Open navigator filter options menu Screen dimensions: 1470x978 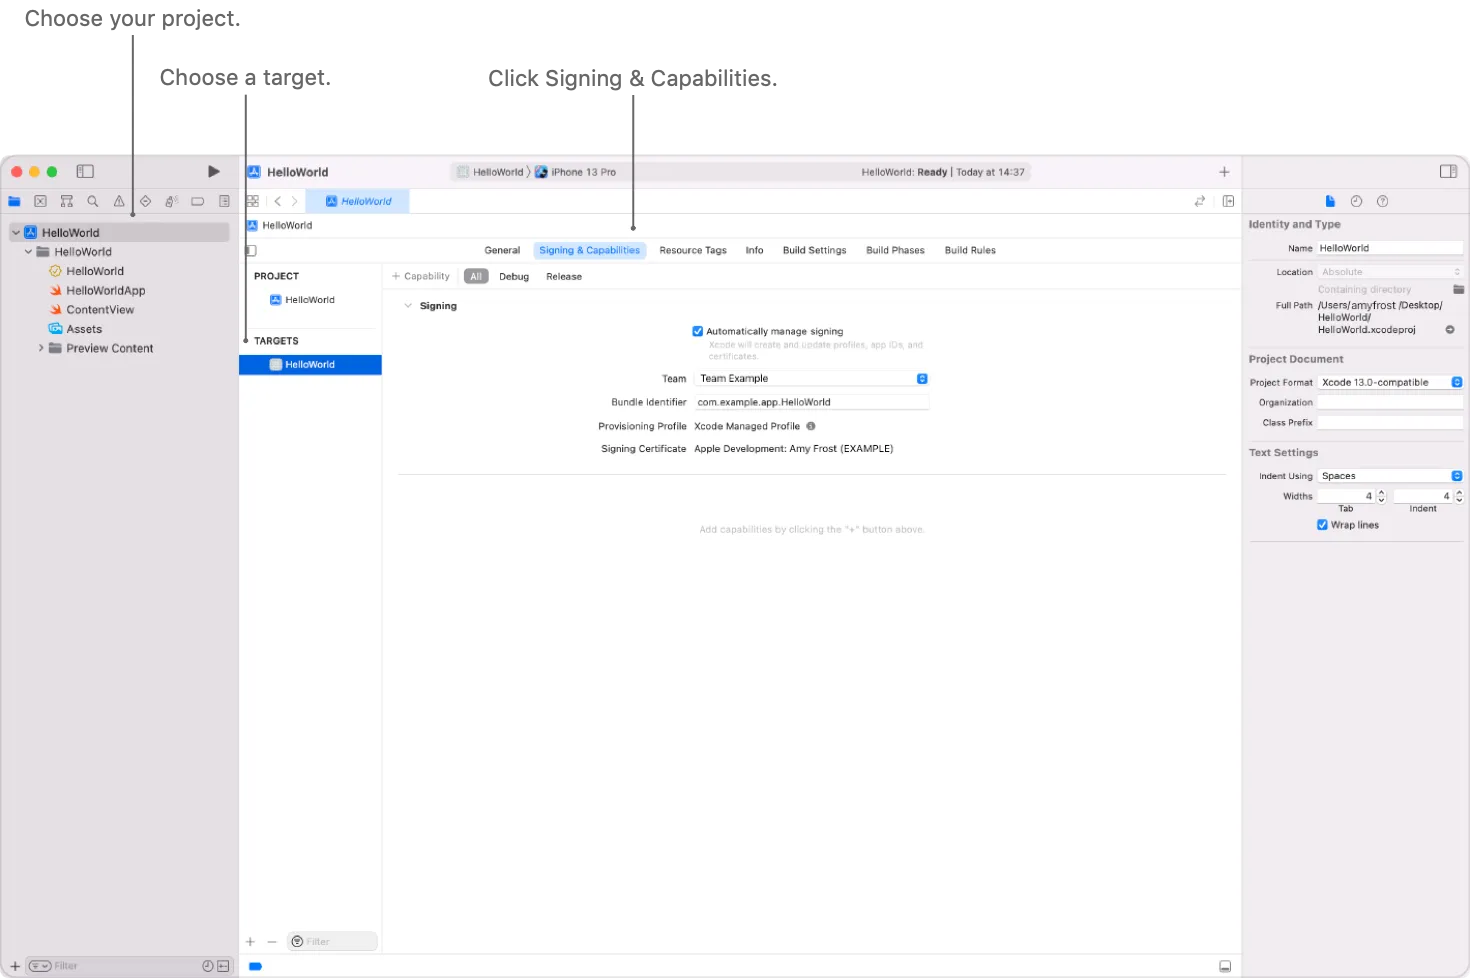click(40, 966)
